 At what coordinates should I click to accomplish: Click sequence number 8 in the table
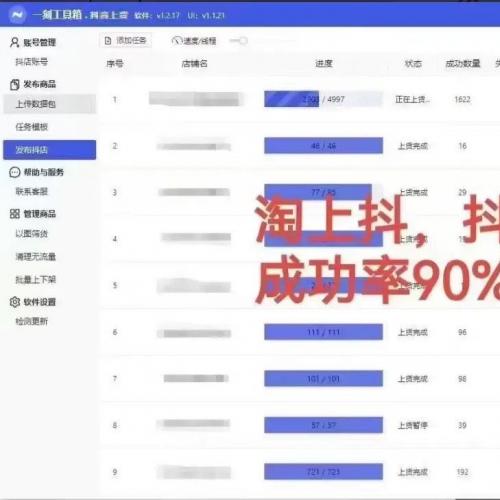[115, 425]
